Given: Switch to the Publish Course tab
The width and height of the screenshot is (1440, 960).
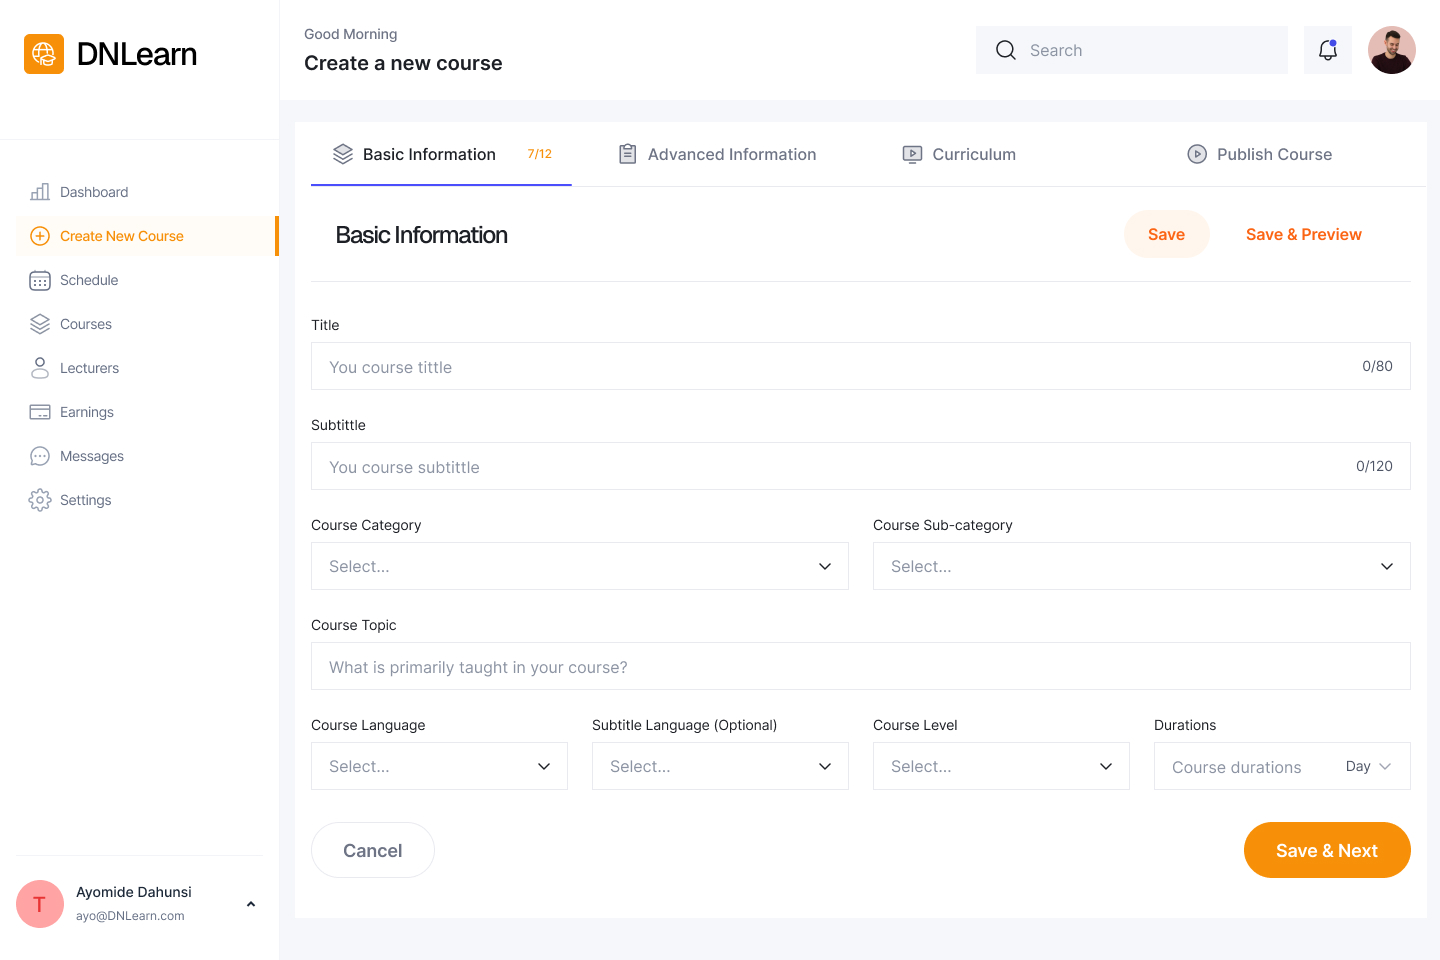Looking at the screenshot, I should click(x=1259, y=154).
